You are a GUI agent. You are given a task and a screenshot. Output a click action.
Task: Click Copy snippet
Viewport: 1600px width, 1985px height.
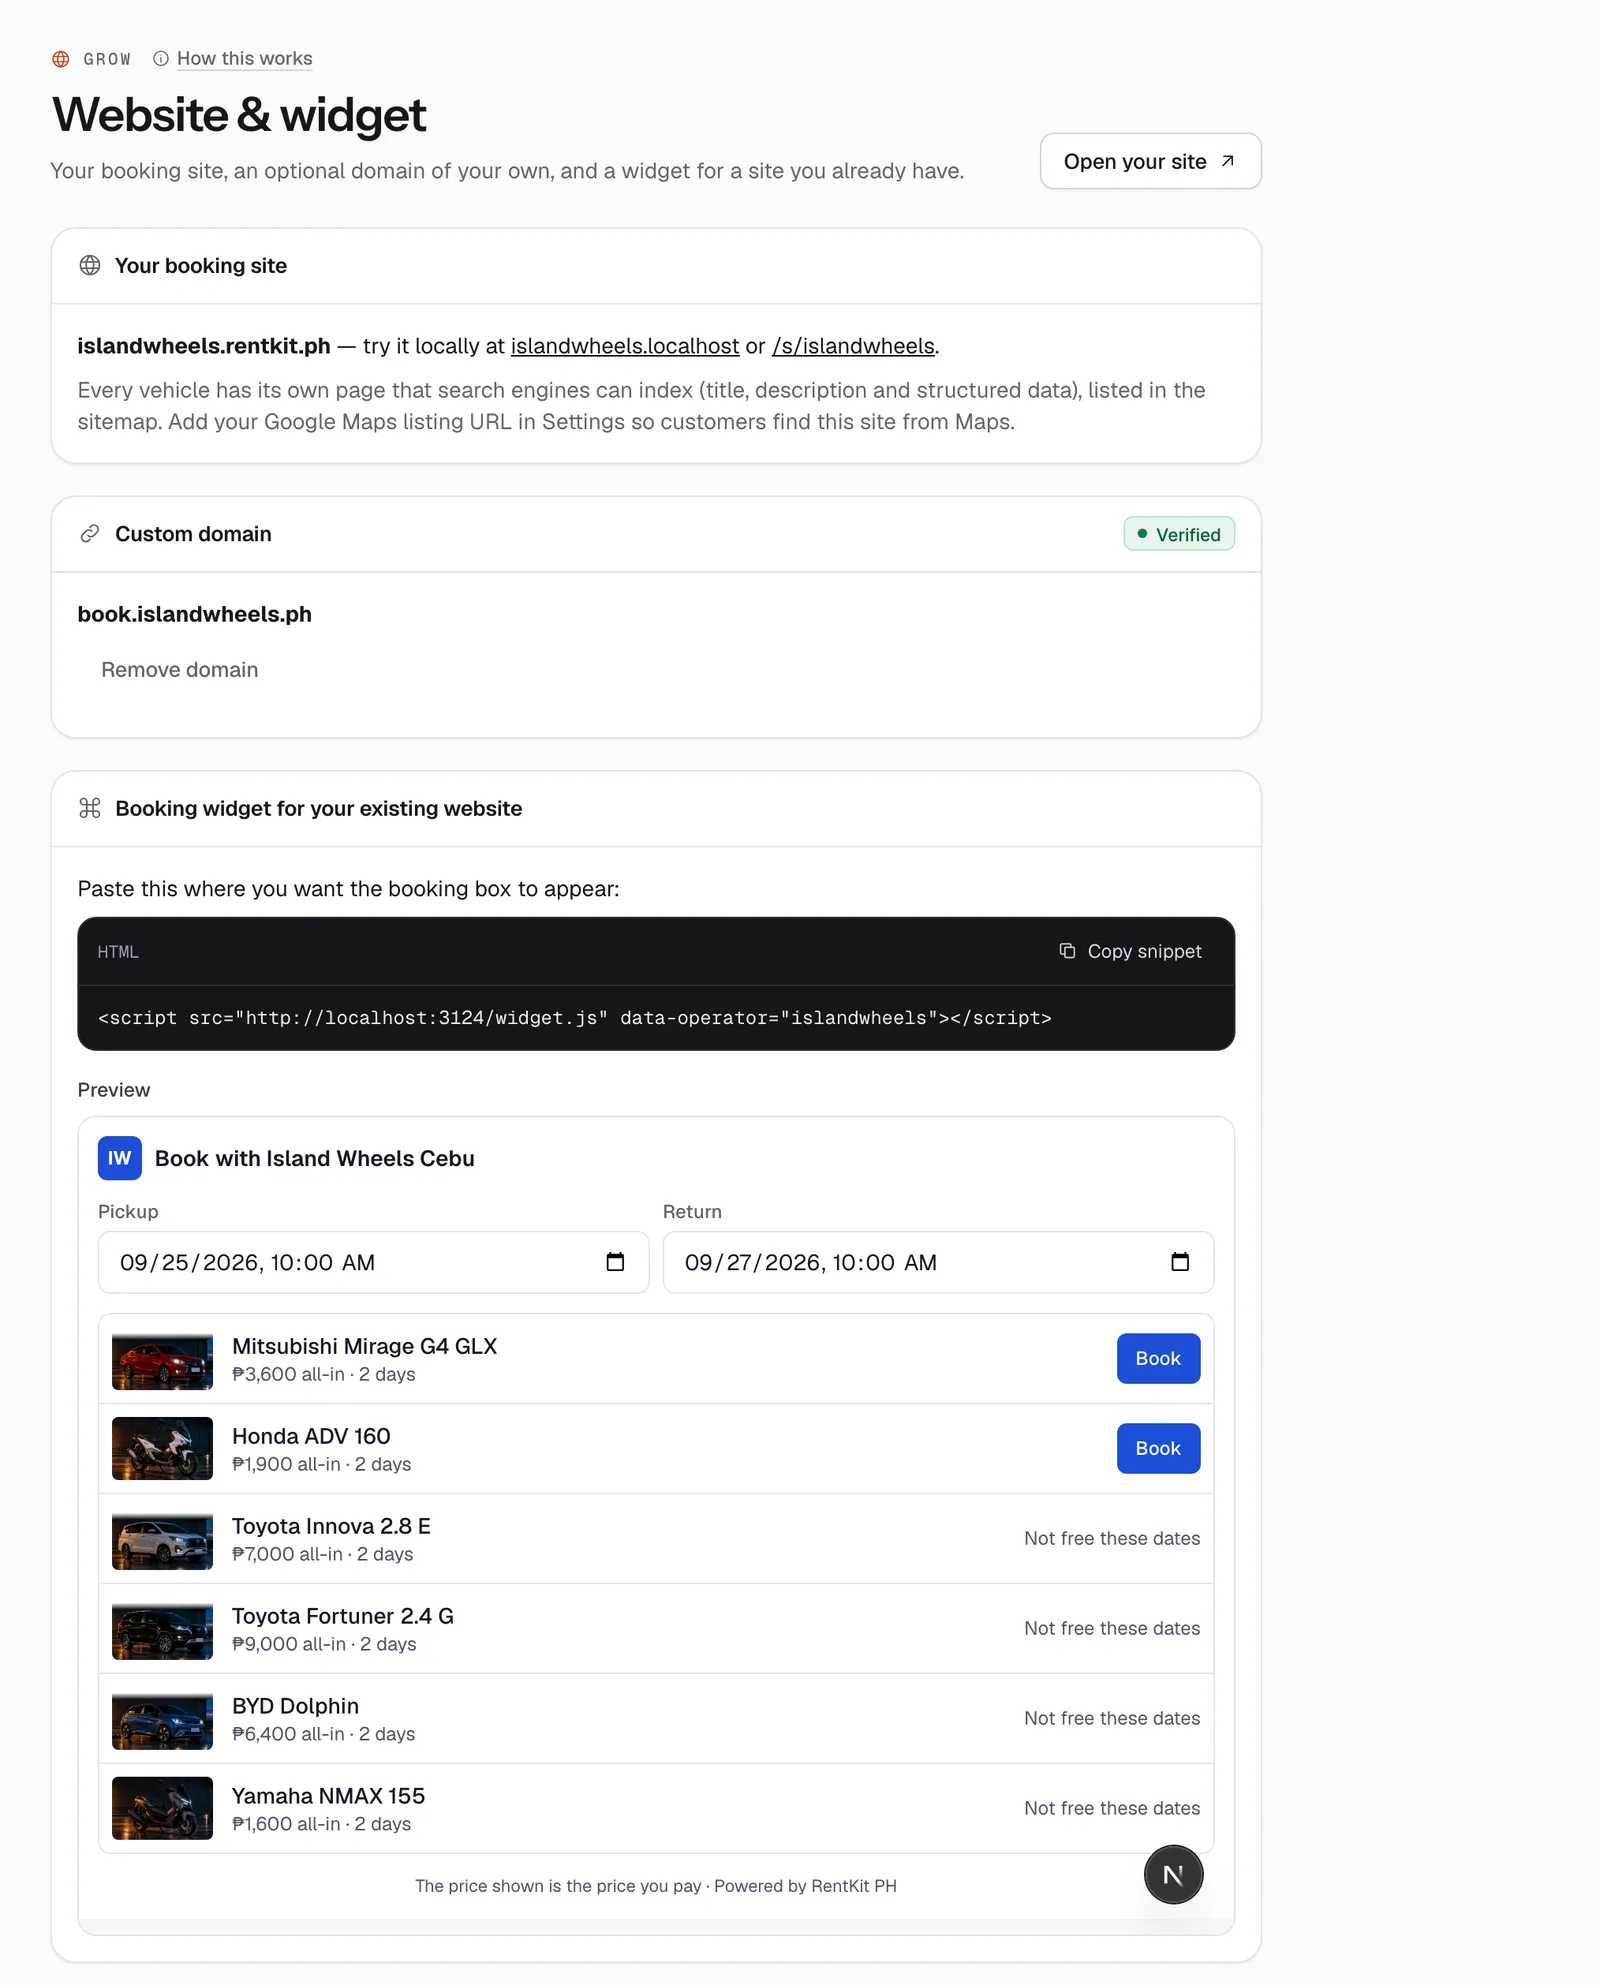point(1131,951)
